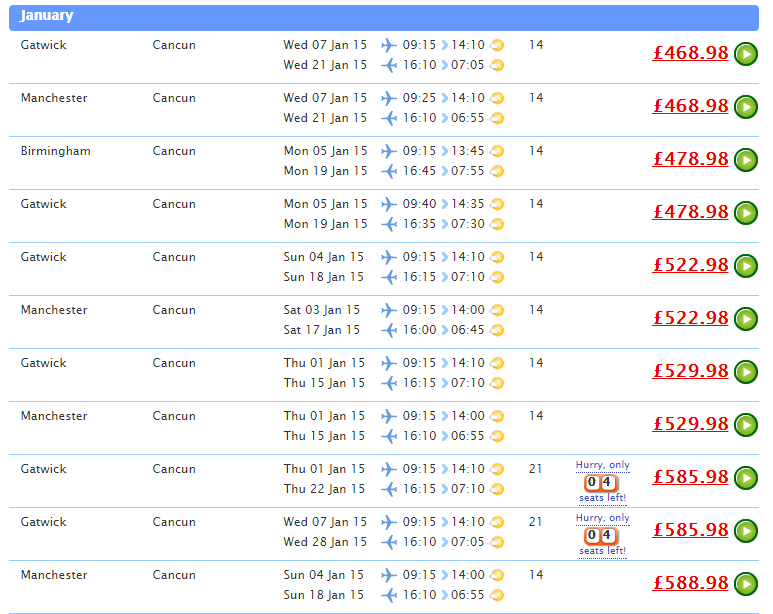
Task: Click weather icon next to 14:35 arrival
Action: point(497,204)
